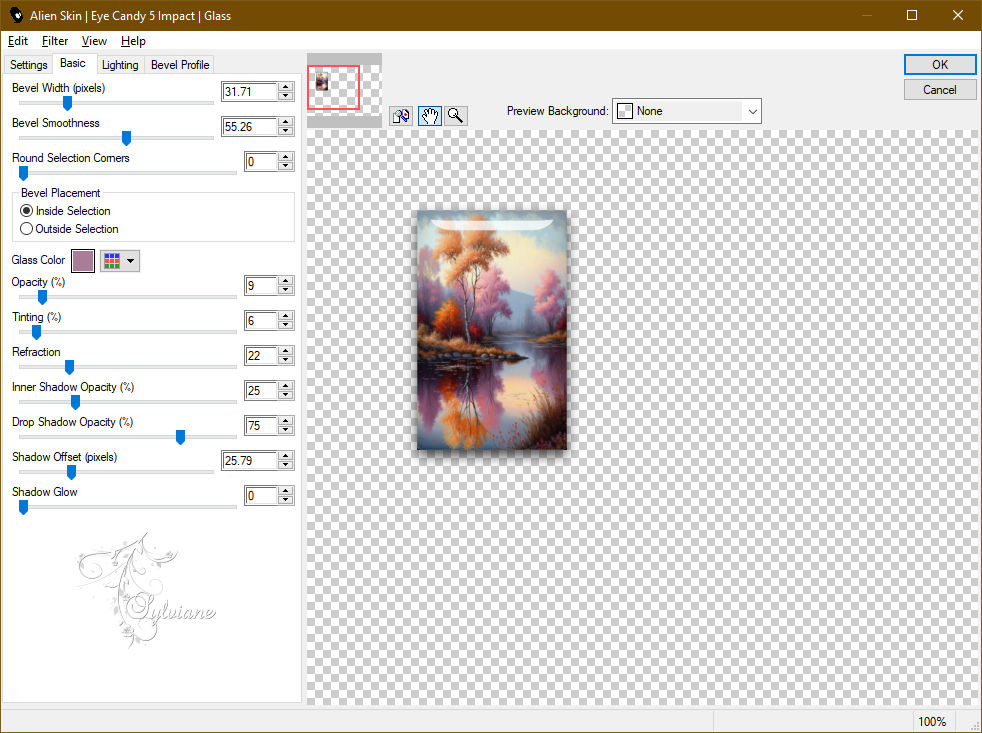Click the Round Selection Corners slider handle
The width and height of the screenshot is (982, 733).
[x=23, y=173]
